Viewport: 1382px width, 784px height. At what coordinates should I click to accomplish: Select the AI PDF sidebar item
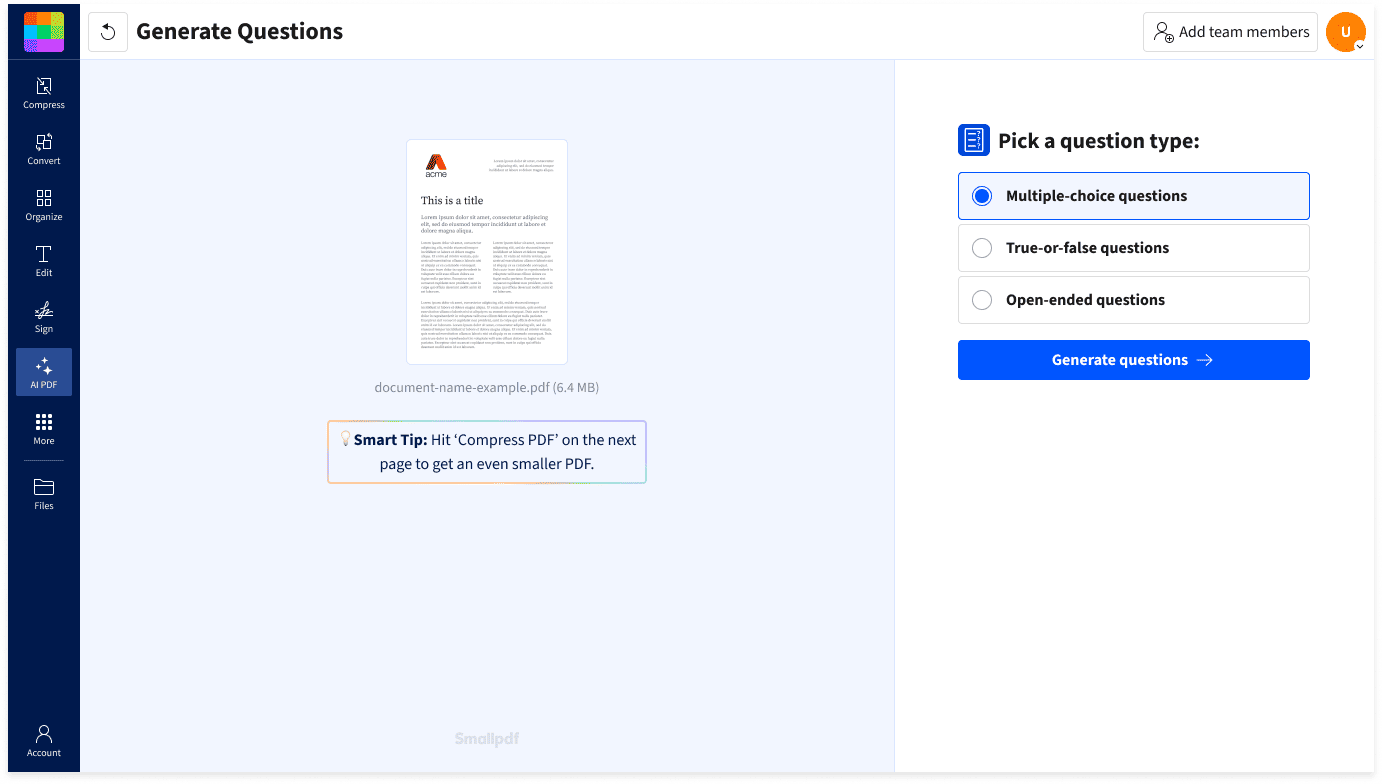click(44, 373)
